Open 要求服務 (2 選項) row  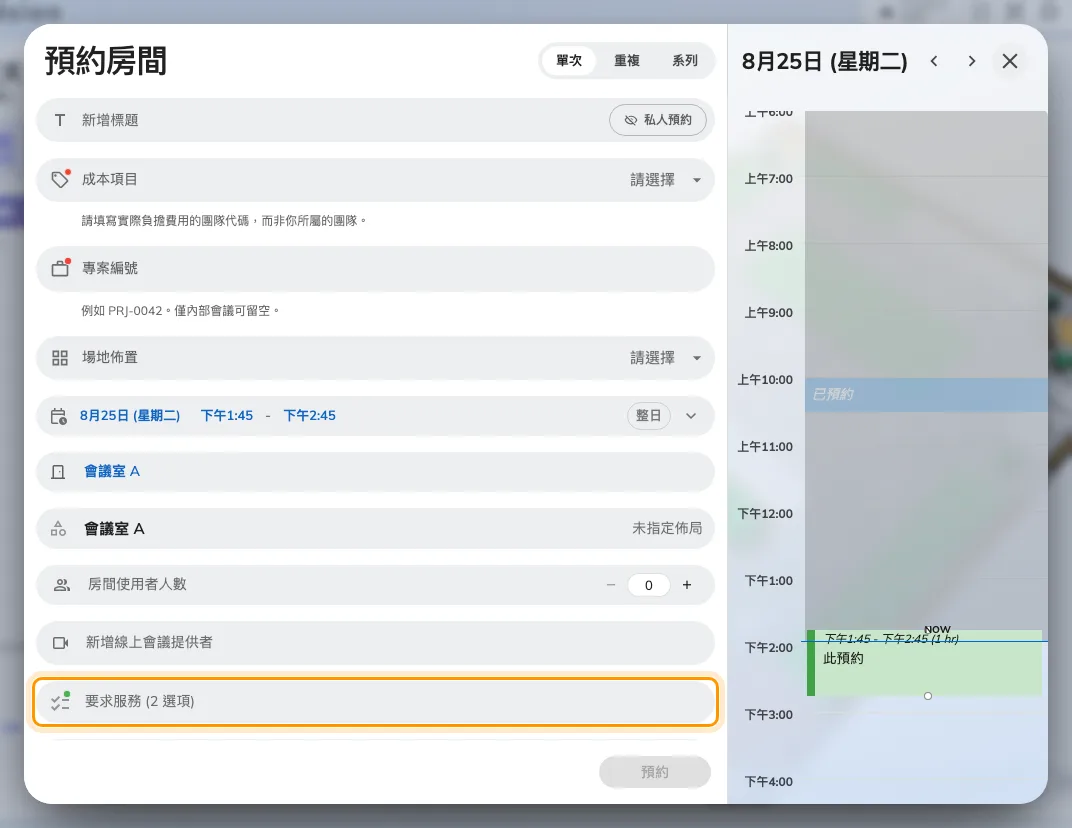[375, 702]
